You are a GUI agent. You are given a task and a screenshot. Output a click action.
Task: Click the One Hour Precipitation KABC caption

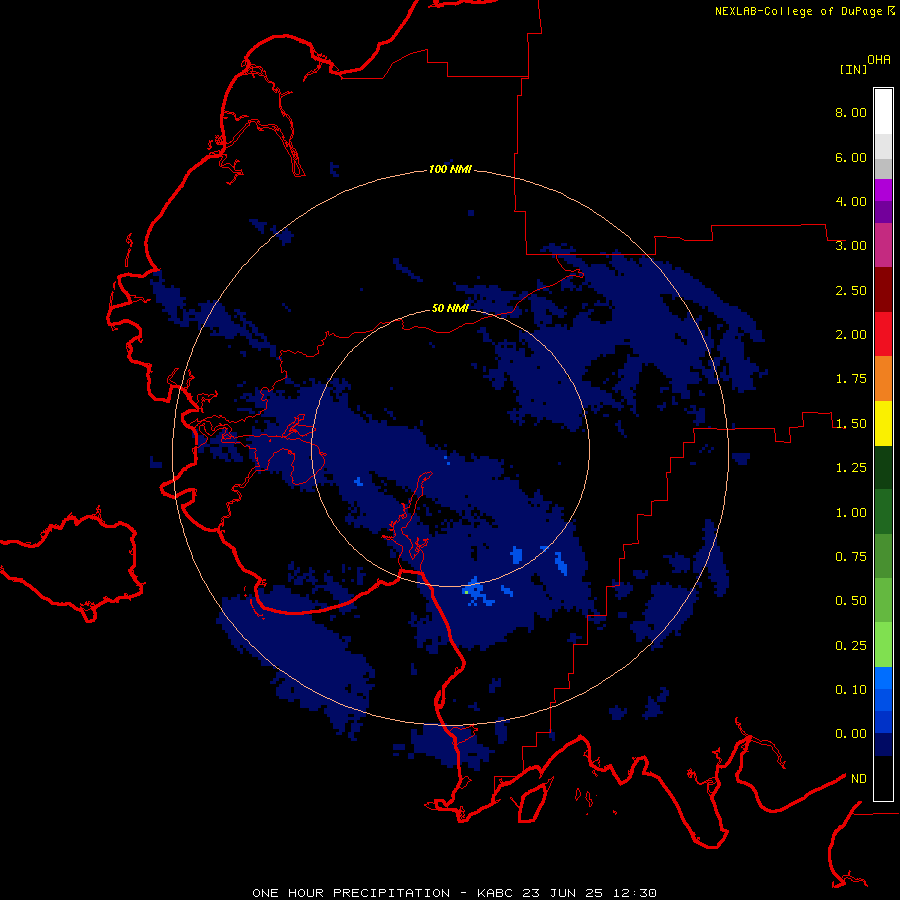click(x=454, y=893)
